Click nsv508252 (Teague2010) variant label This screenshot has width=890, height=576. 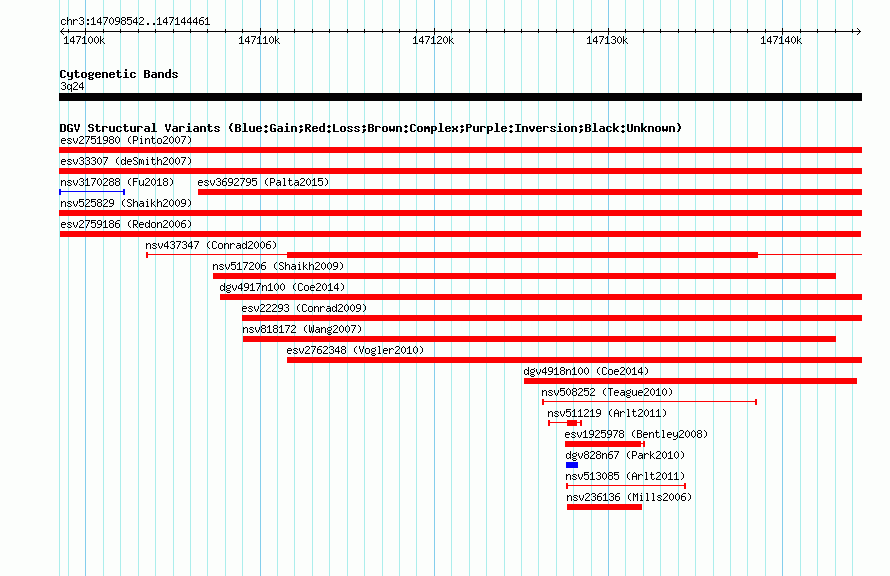coord(607,392)
